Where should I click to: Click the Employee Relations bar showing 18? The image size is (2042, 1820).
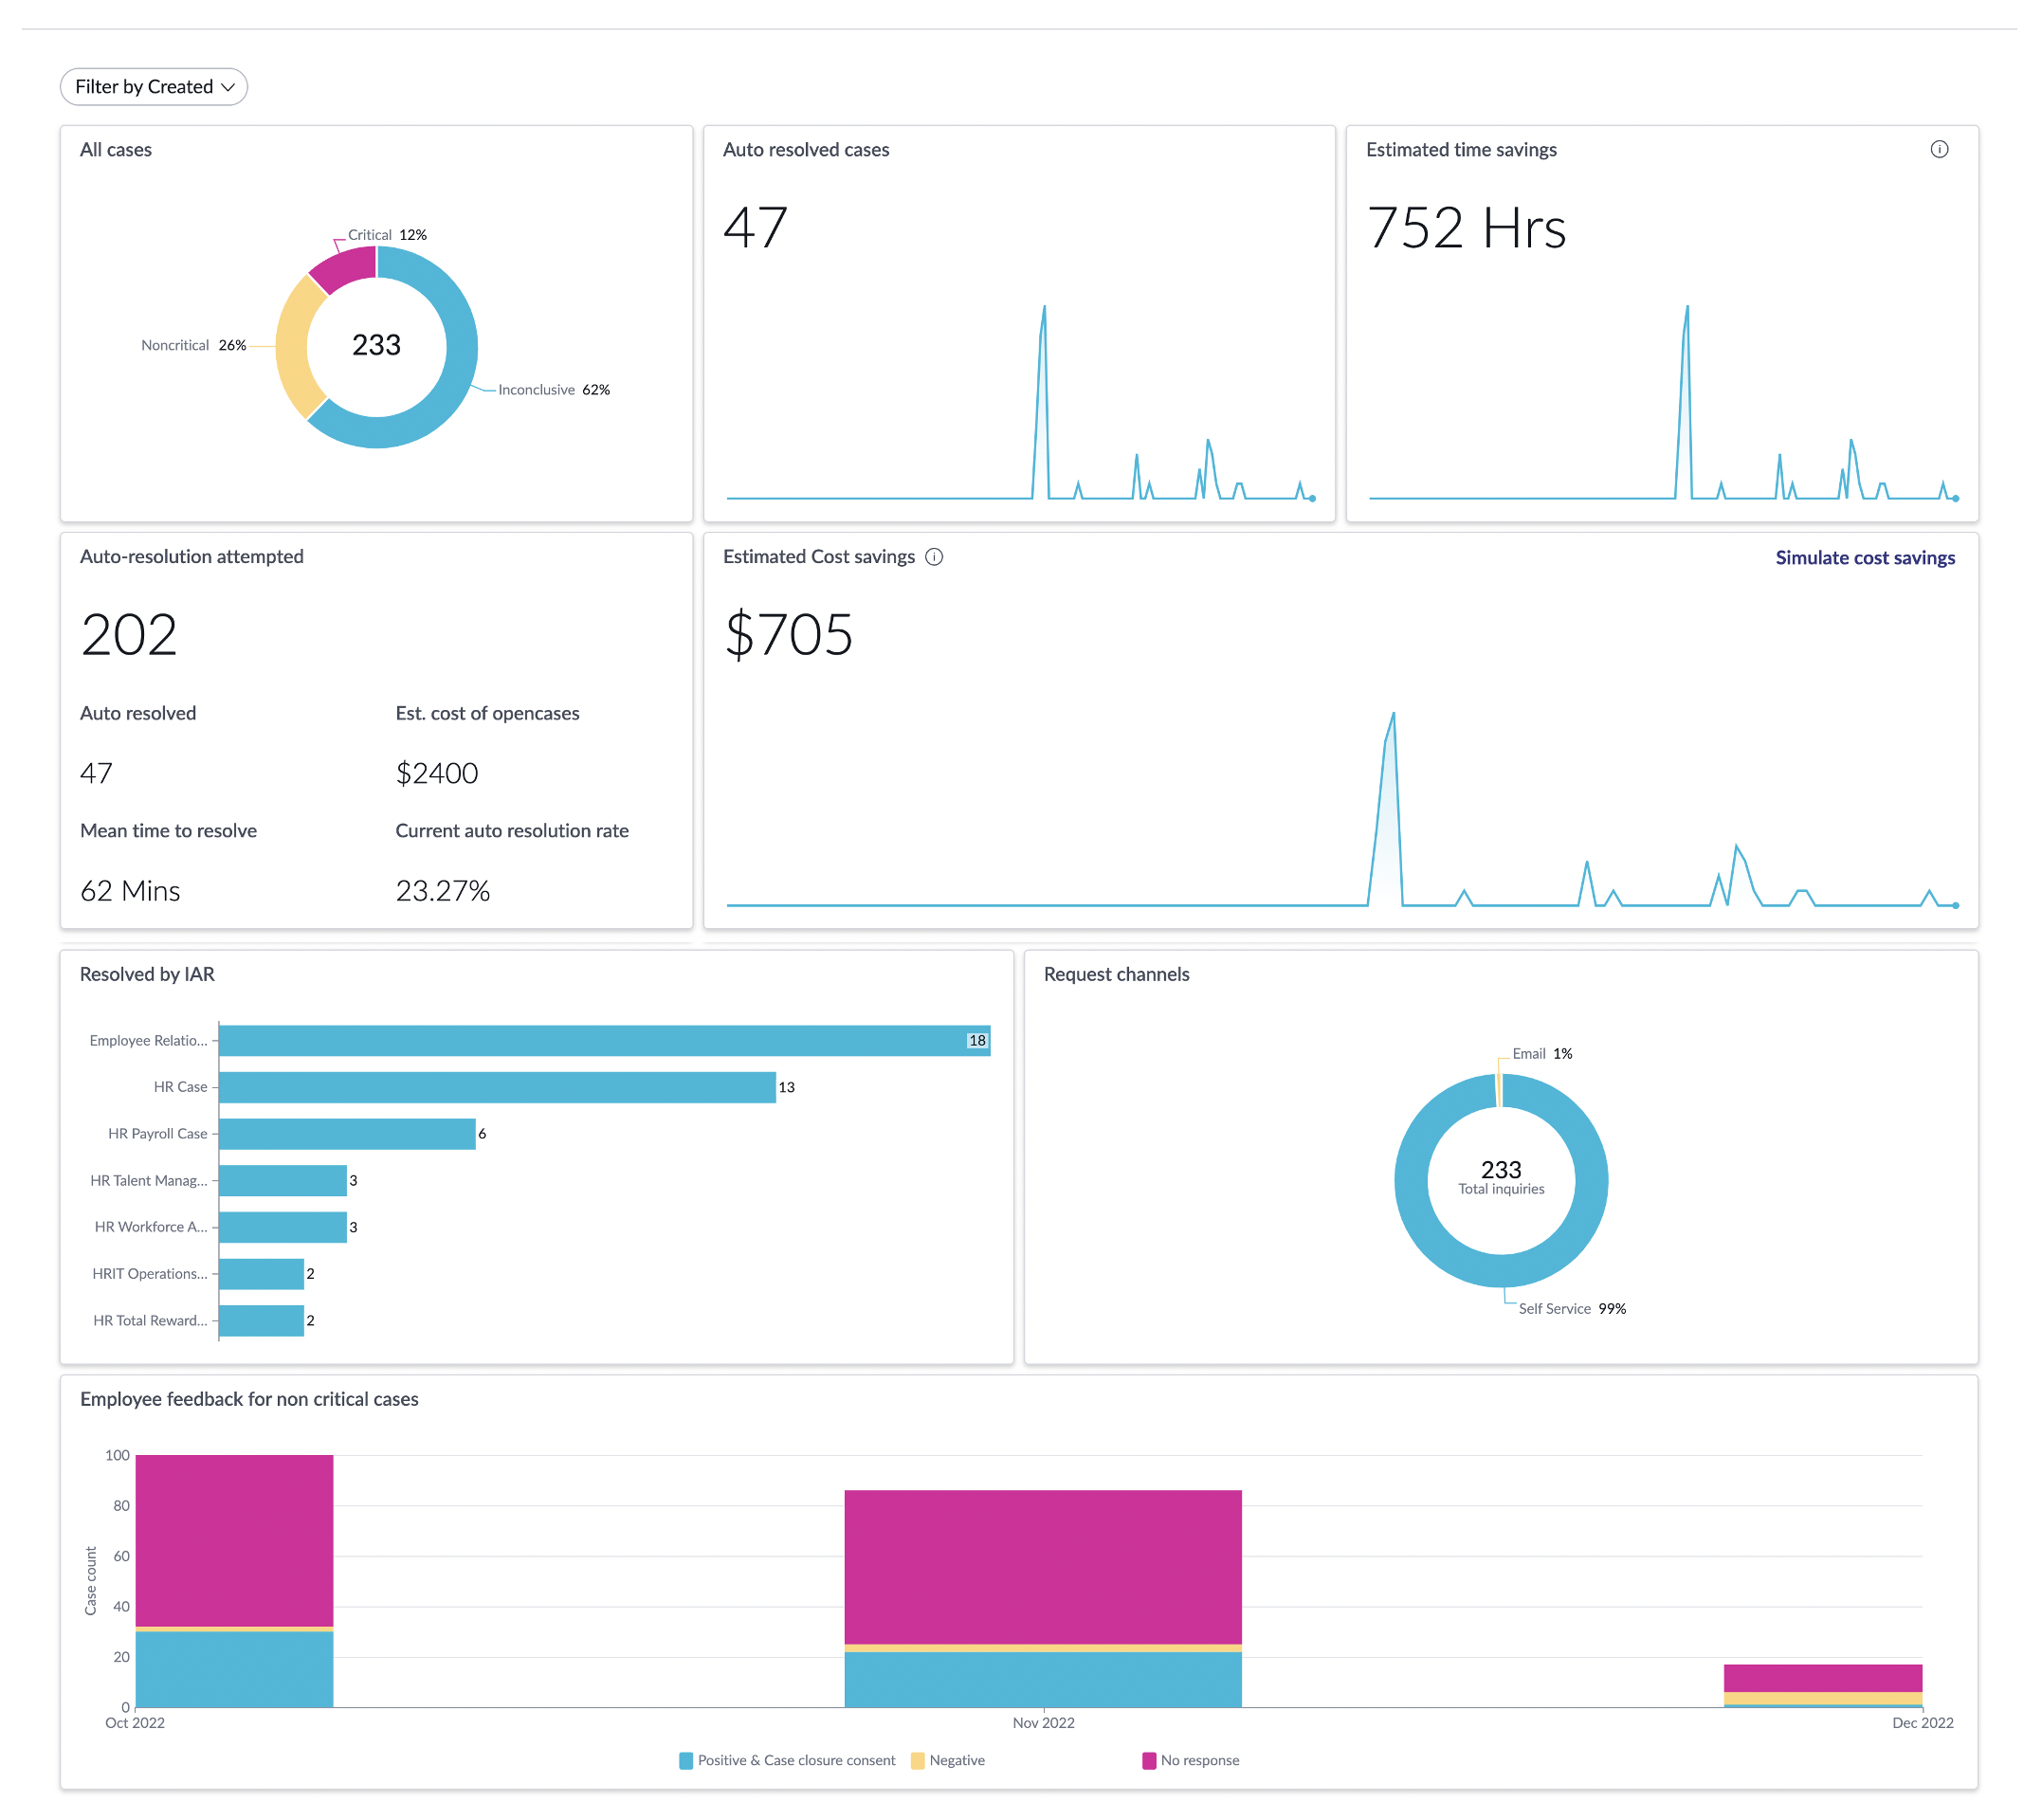click(x=604, y=1040)
